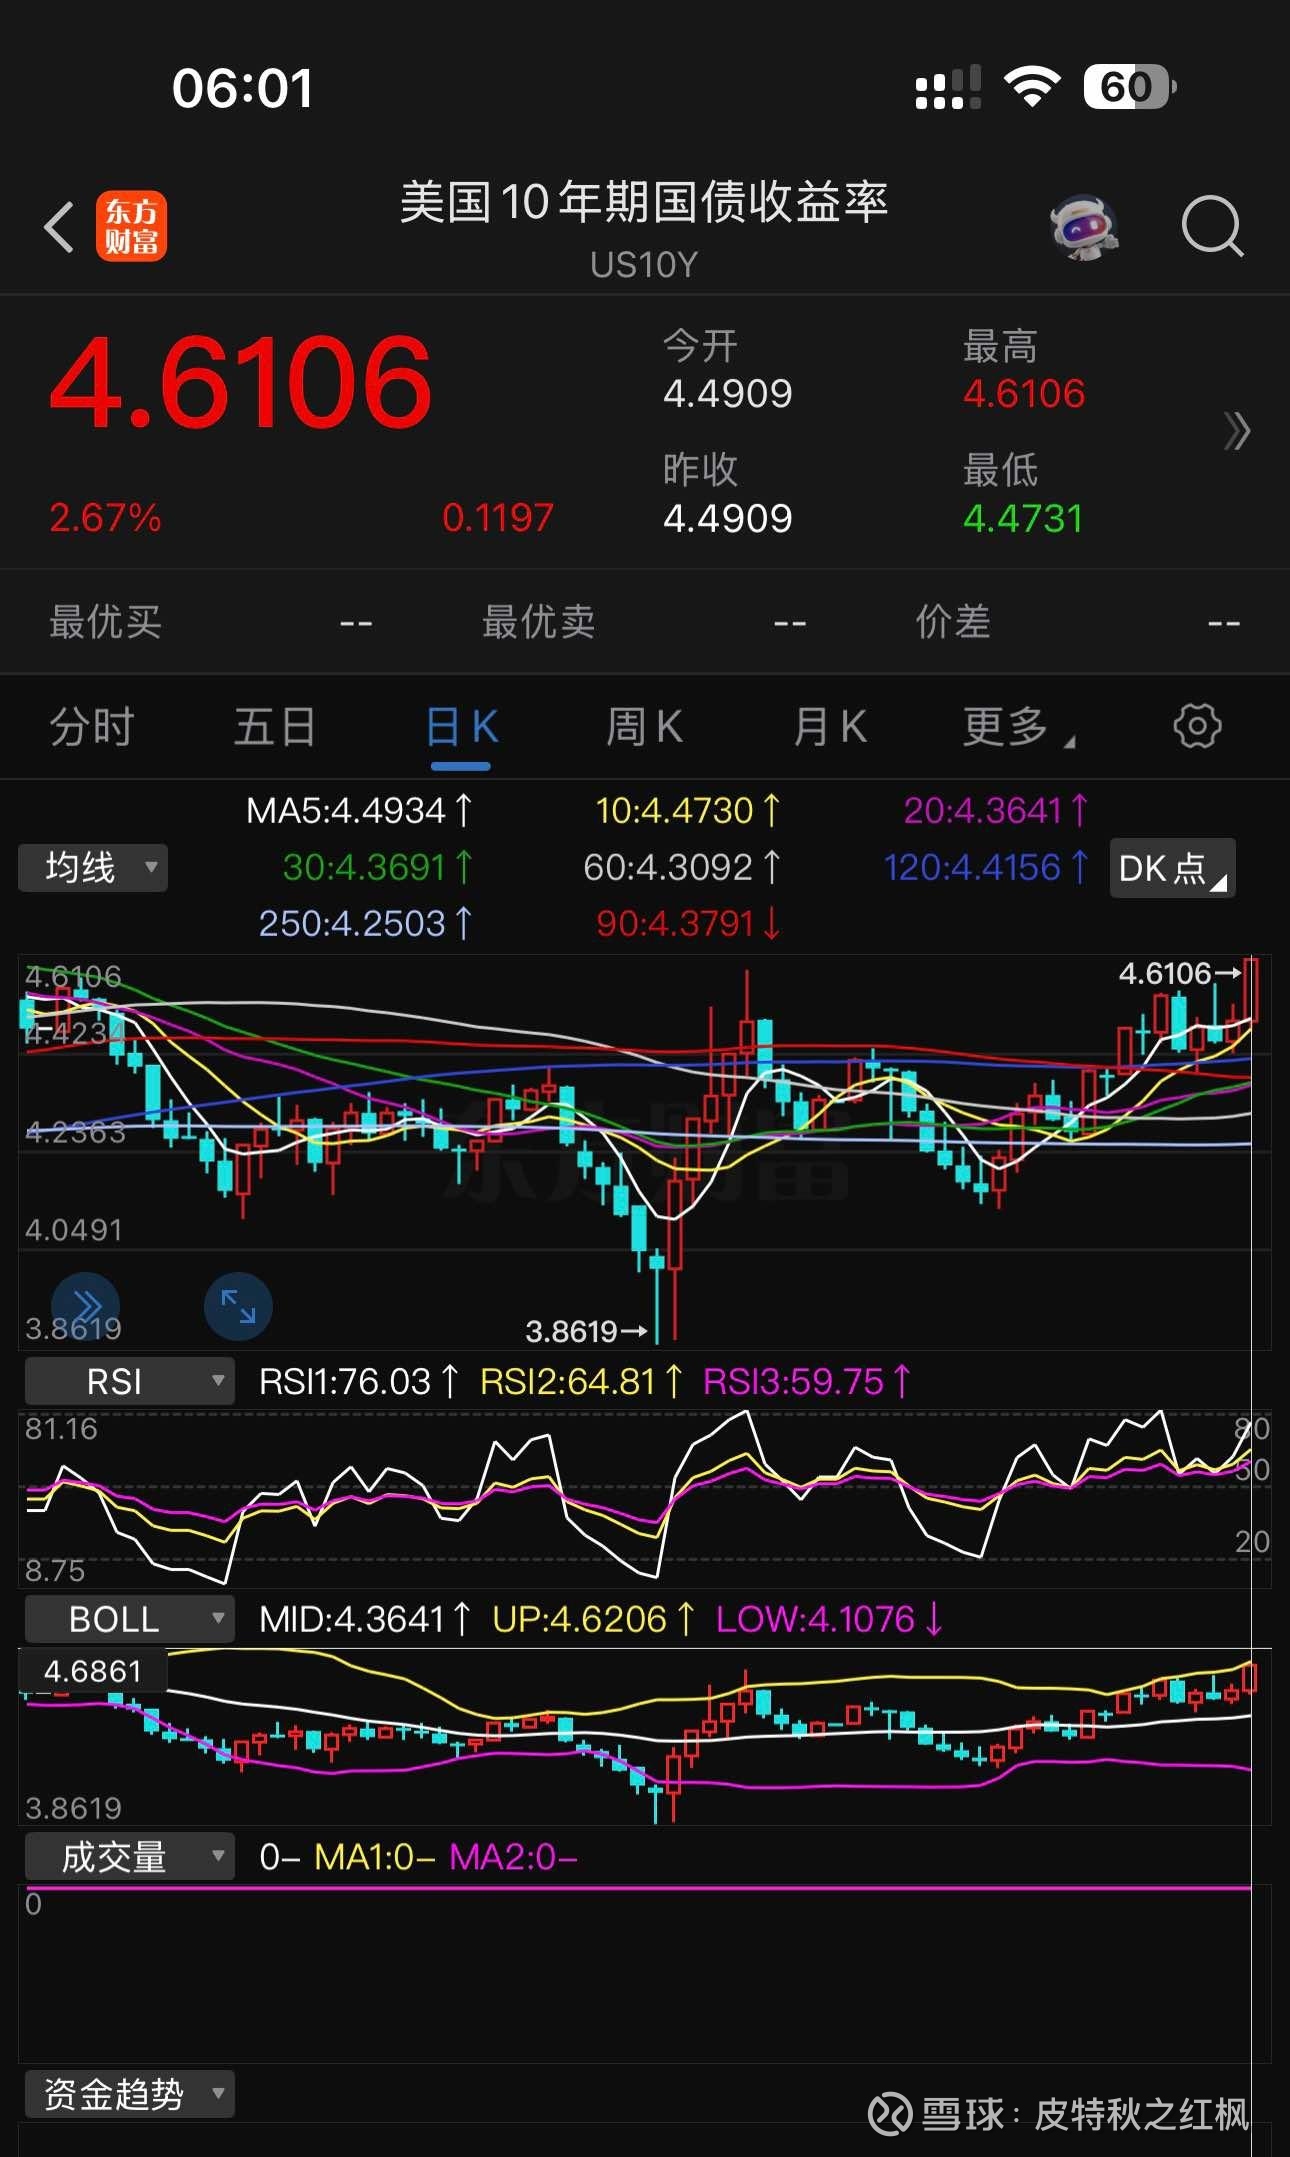Open the 成交量 indicator dropdown
The height and width of the screenshot is (2157, 1290).
point(129,1857)
